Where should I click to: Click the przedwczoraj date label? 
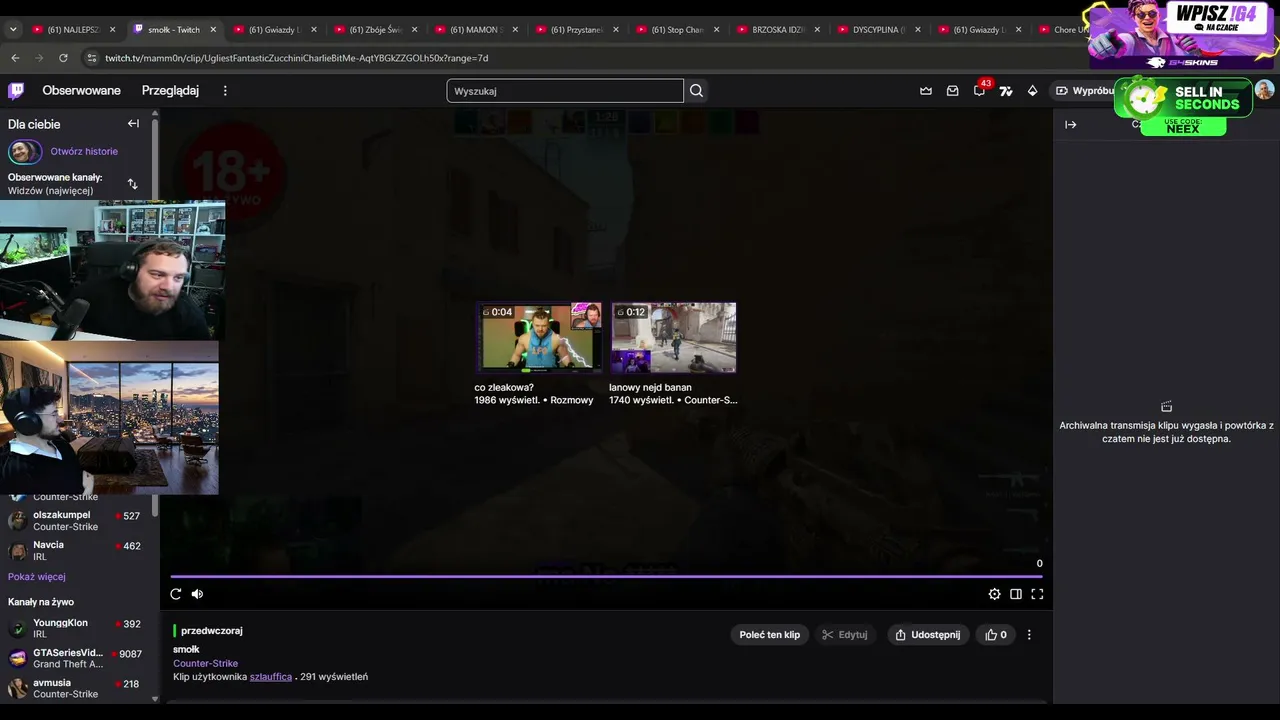point(212,631)
